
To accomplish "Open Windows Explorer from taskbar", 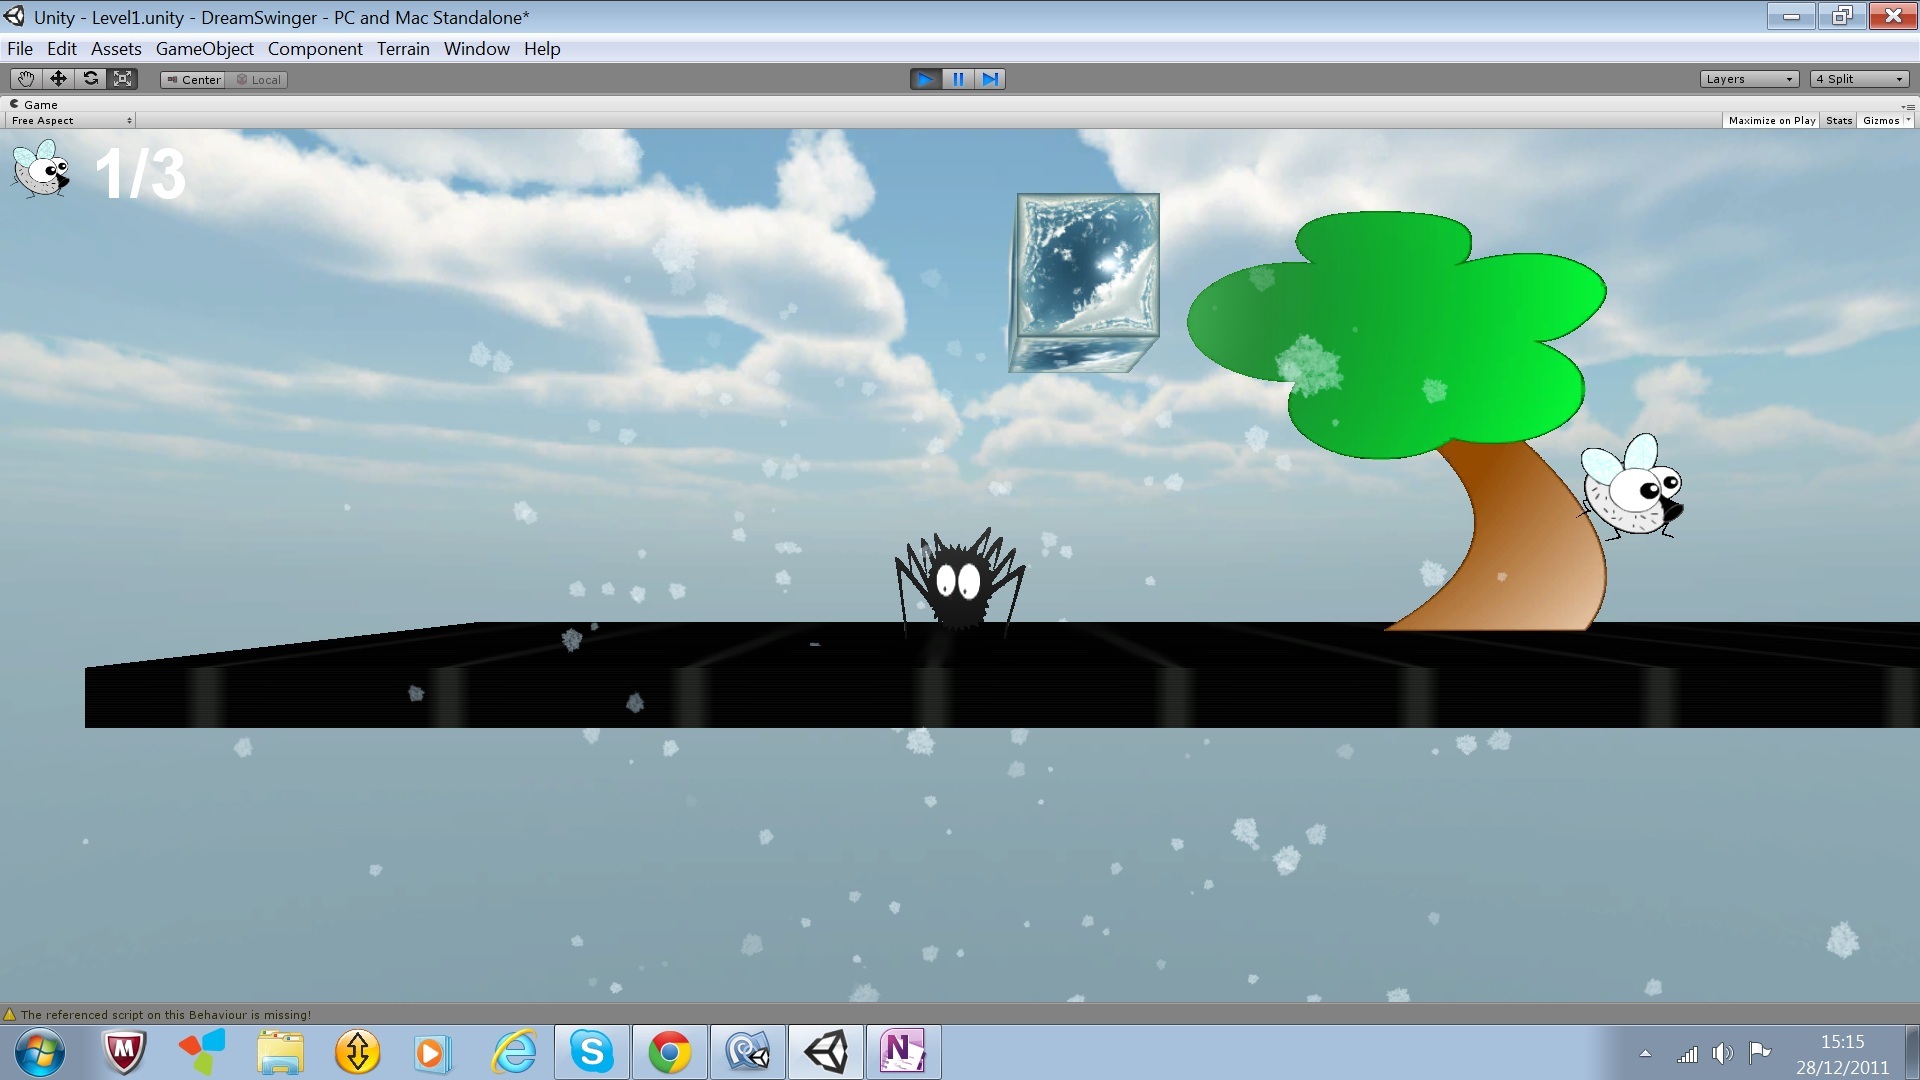I will [x=280, y=1052].
